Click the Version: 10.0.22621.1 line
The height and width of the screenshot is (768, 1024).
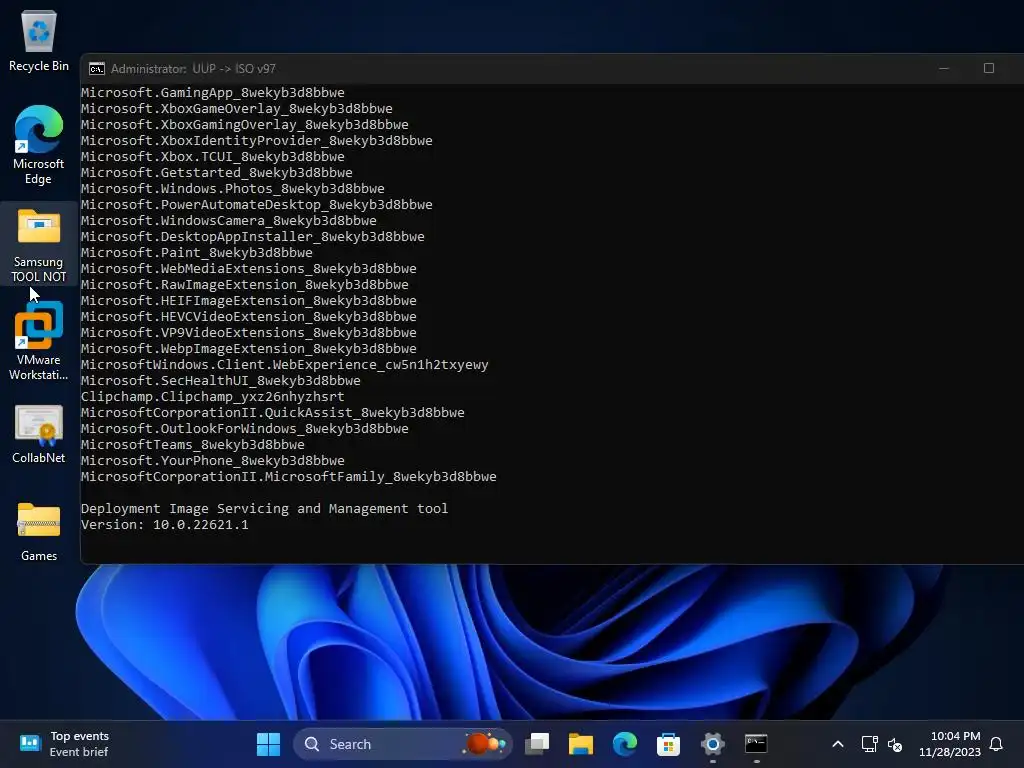tap(165, 524)
